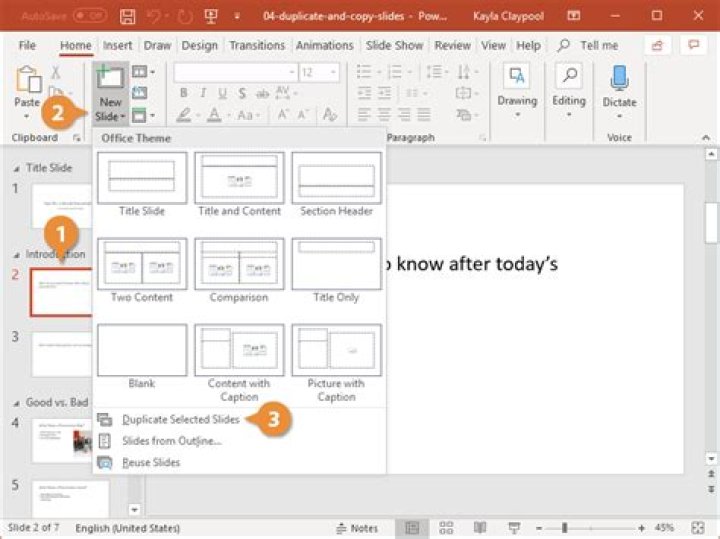
Task: Click the Bold formatting button
Action: [x=184, y=93]
